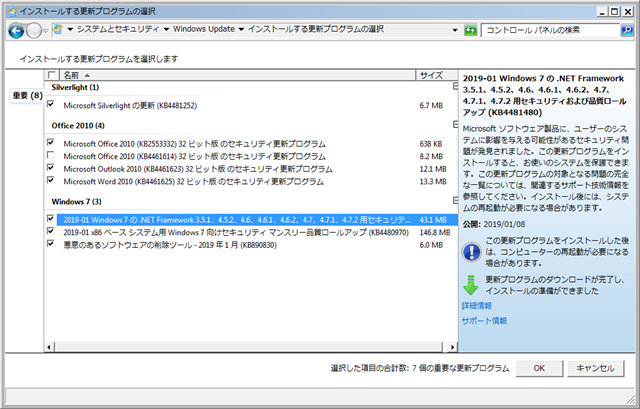Click the キャンセル button

(596, 368)
